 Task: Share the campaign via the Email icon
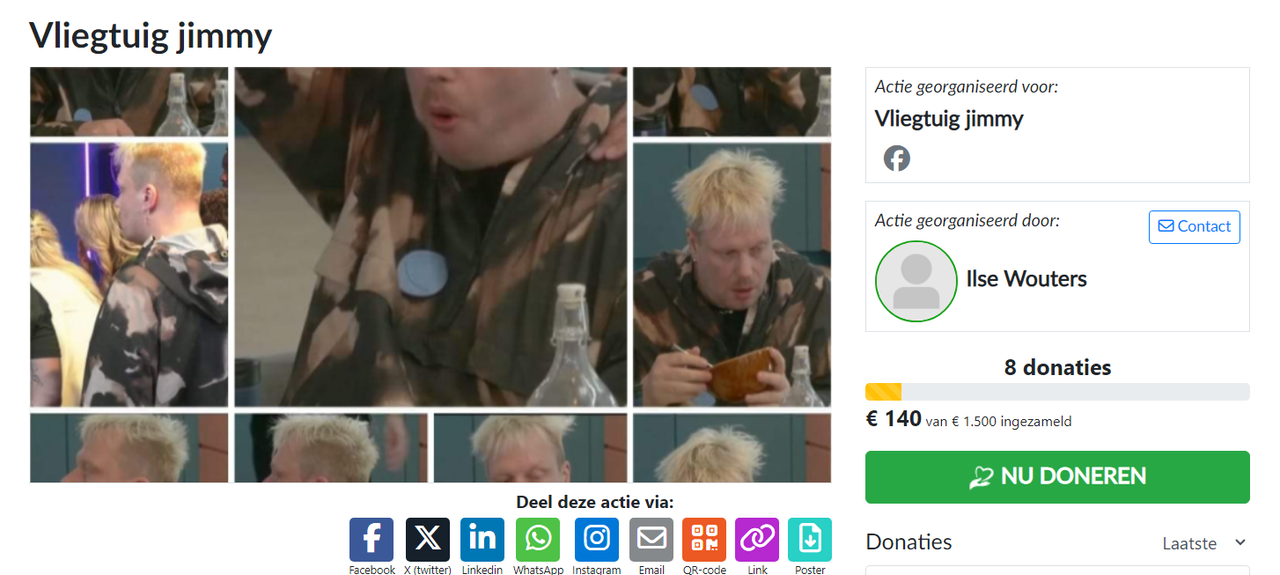coord(651,539)
